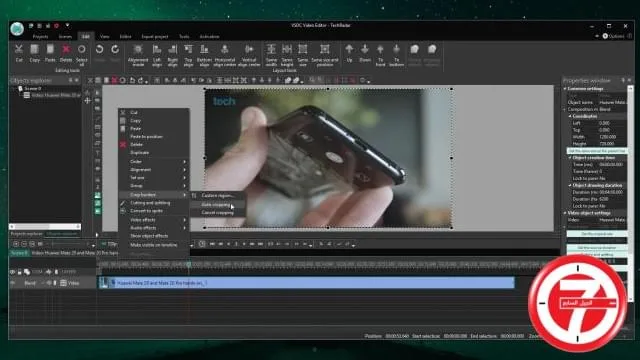Screen dimensions: 640x360
Task: Click the Redo arrow in the ribbon
Action: (115, 50)
